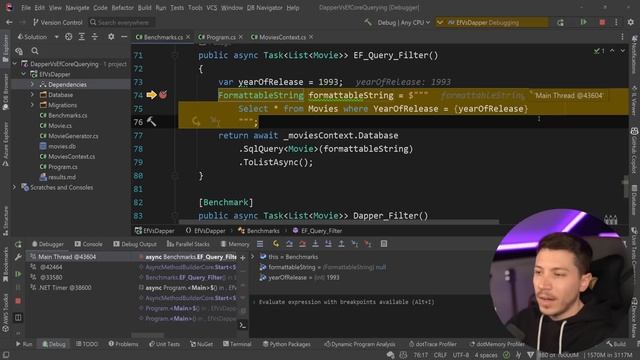The width and height of the screenshot is (640, 360).
Task: Click the Evaluate Expression calculator icon
Action: tap(384, 244)
